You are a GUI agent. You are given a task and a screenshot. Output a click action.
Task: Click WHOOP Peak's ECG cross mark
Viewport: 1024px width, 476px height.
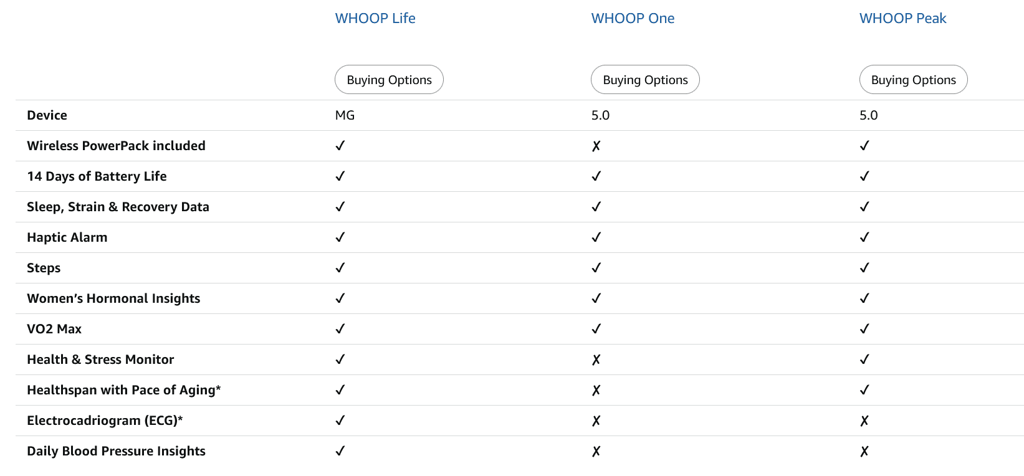[864, 421]
